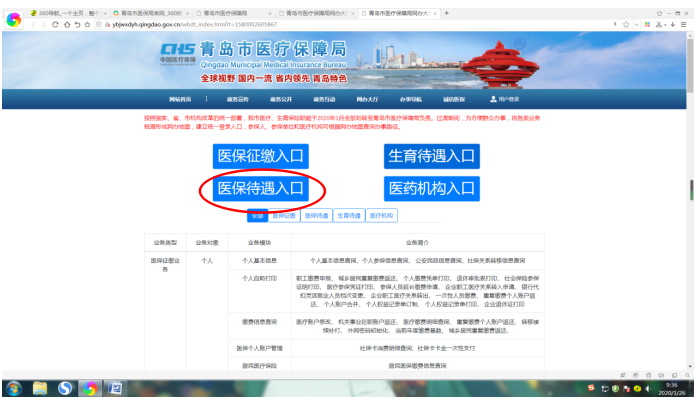Open the 网办大厅 navigation menu item
Viewport: 695px width, 399px height.
(x=367, y=99)
